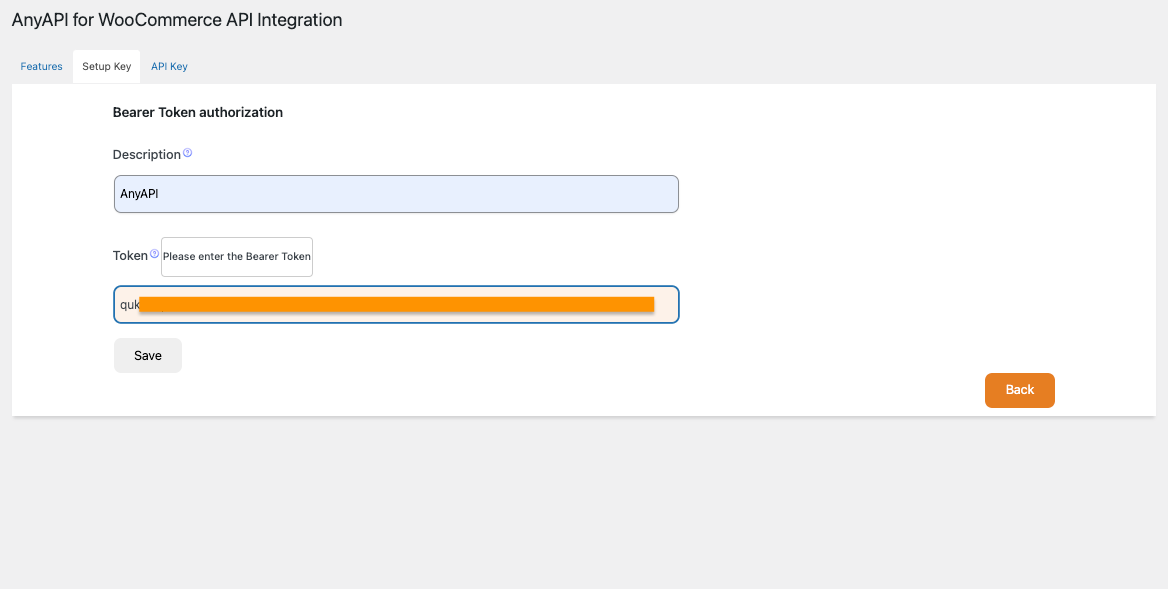
Task: Click the 'Token' field label
Action: [130, 256]
